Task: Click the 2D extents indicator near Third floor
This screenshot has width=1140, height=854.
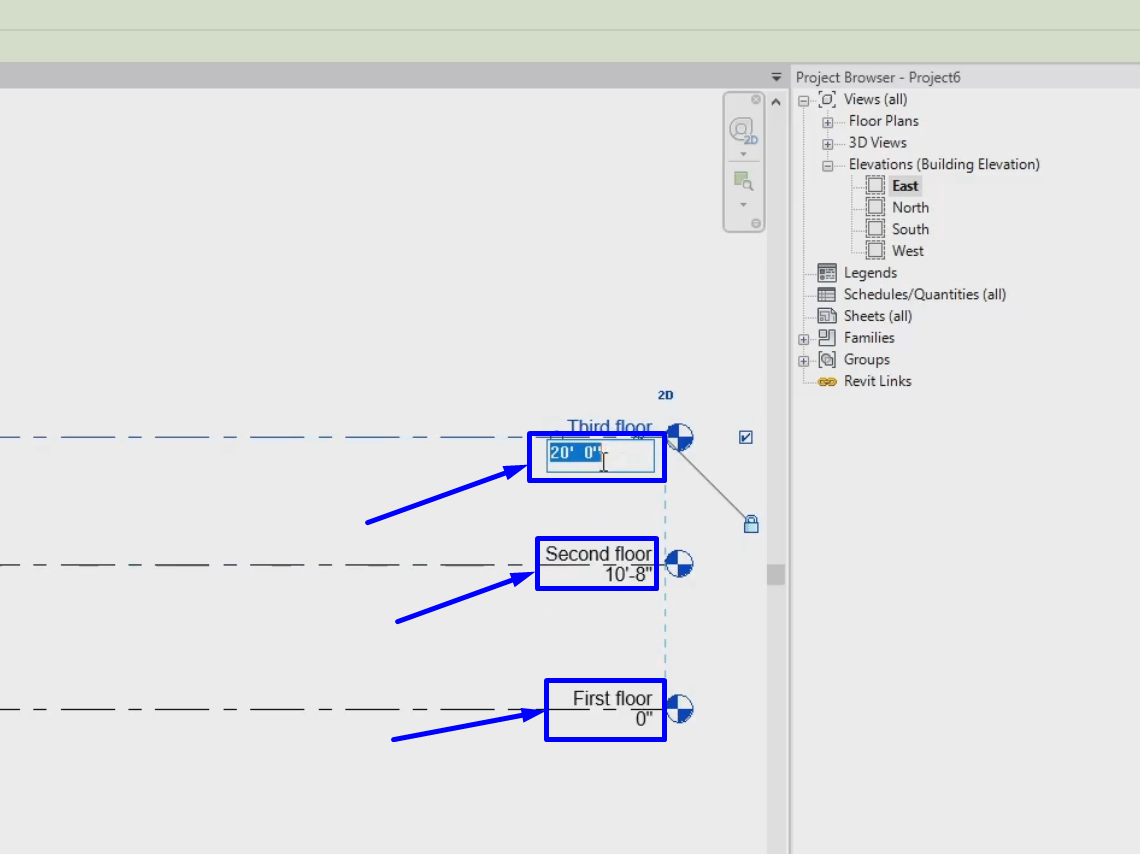Action: click(x=664, y=395)
